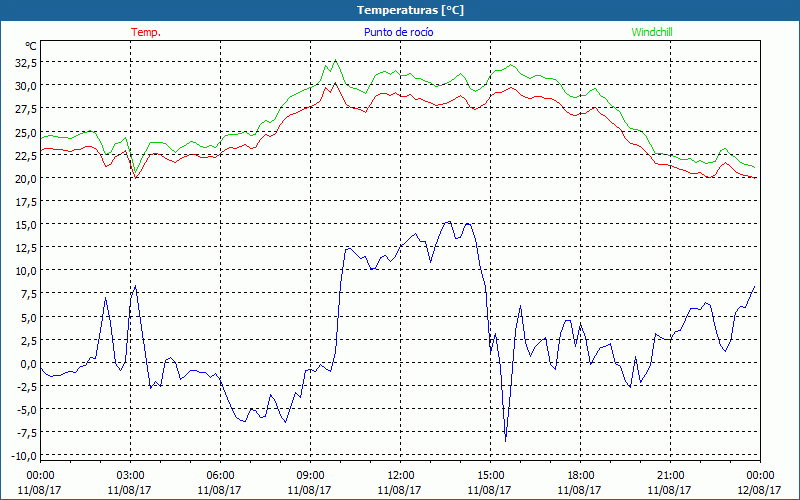Viewport: 800px width, 500px height.
Task: Click the 10,0 y-axis value
Action: click(x=26, y=271)
